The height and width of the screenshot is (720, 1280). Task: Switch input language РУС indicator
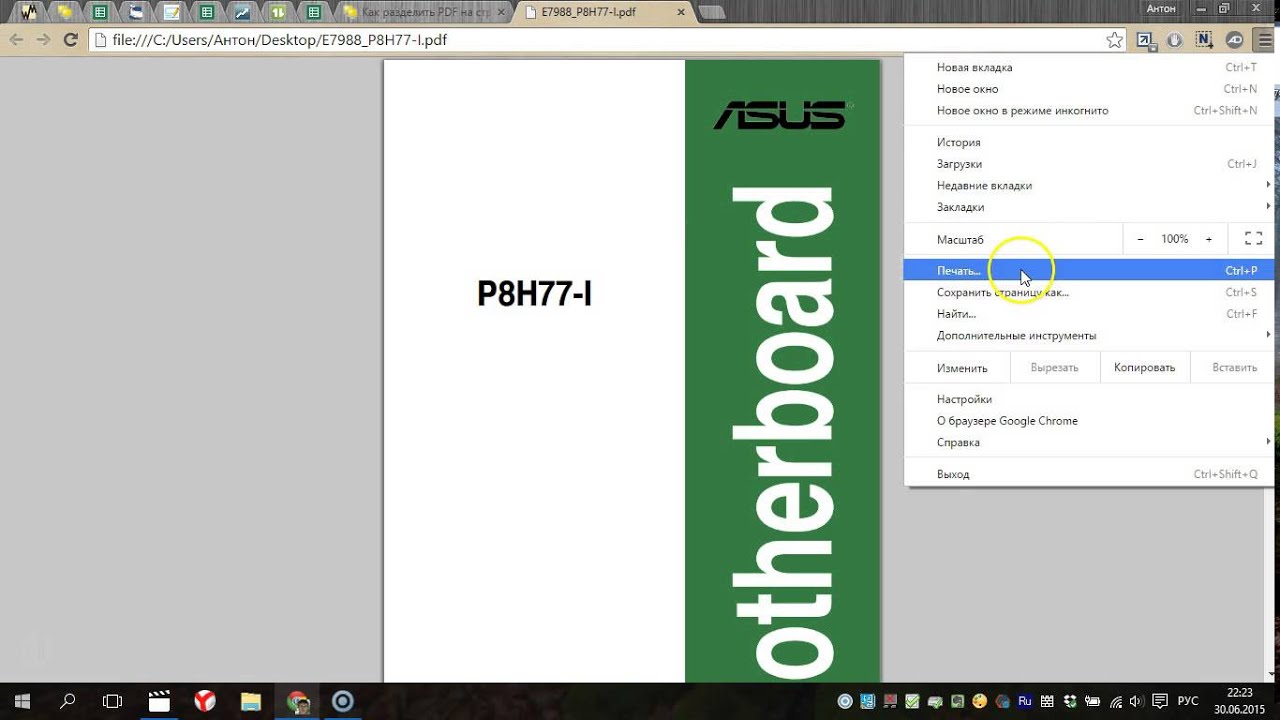pos(1188,701)
